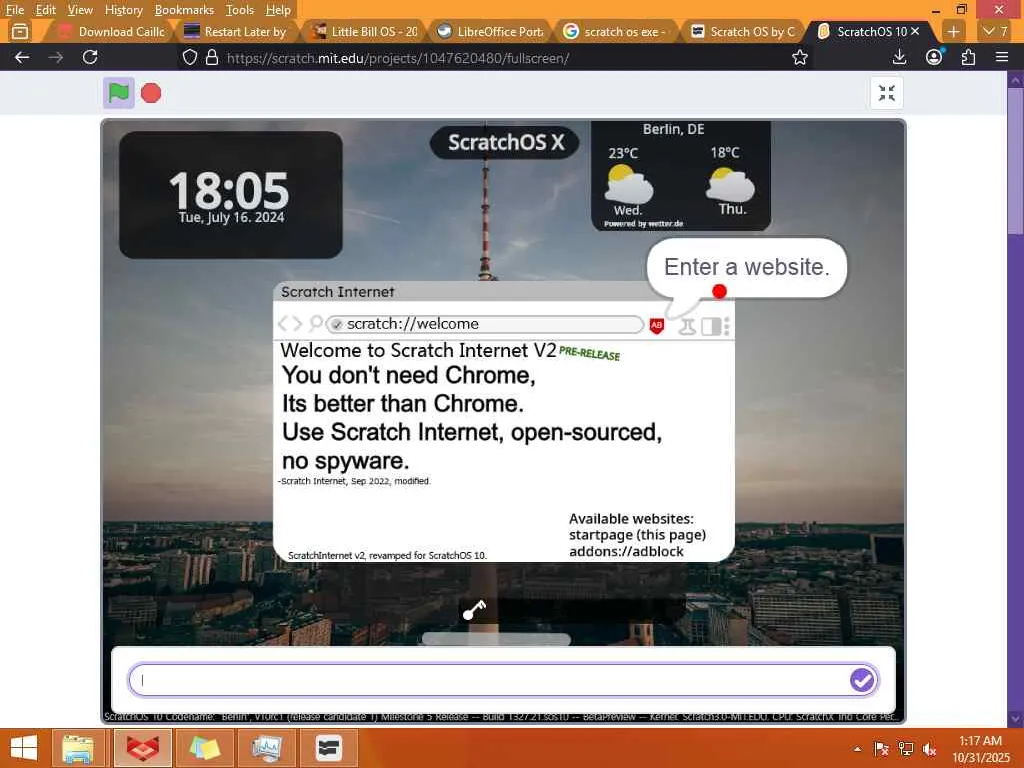Click the 18:05 clock widget
Viewport: 1024px width, 768px height.
pyautogui.click(x=231, y=195)
